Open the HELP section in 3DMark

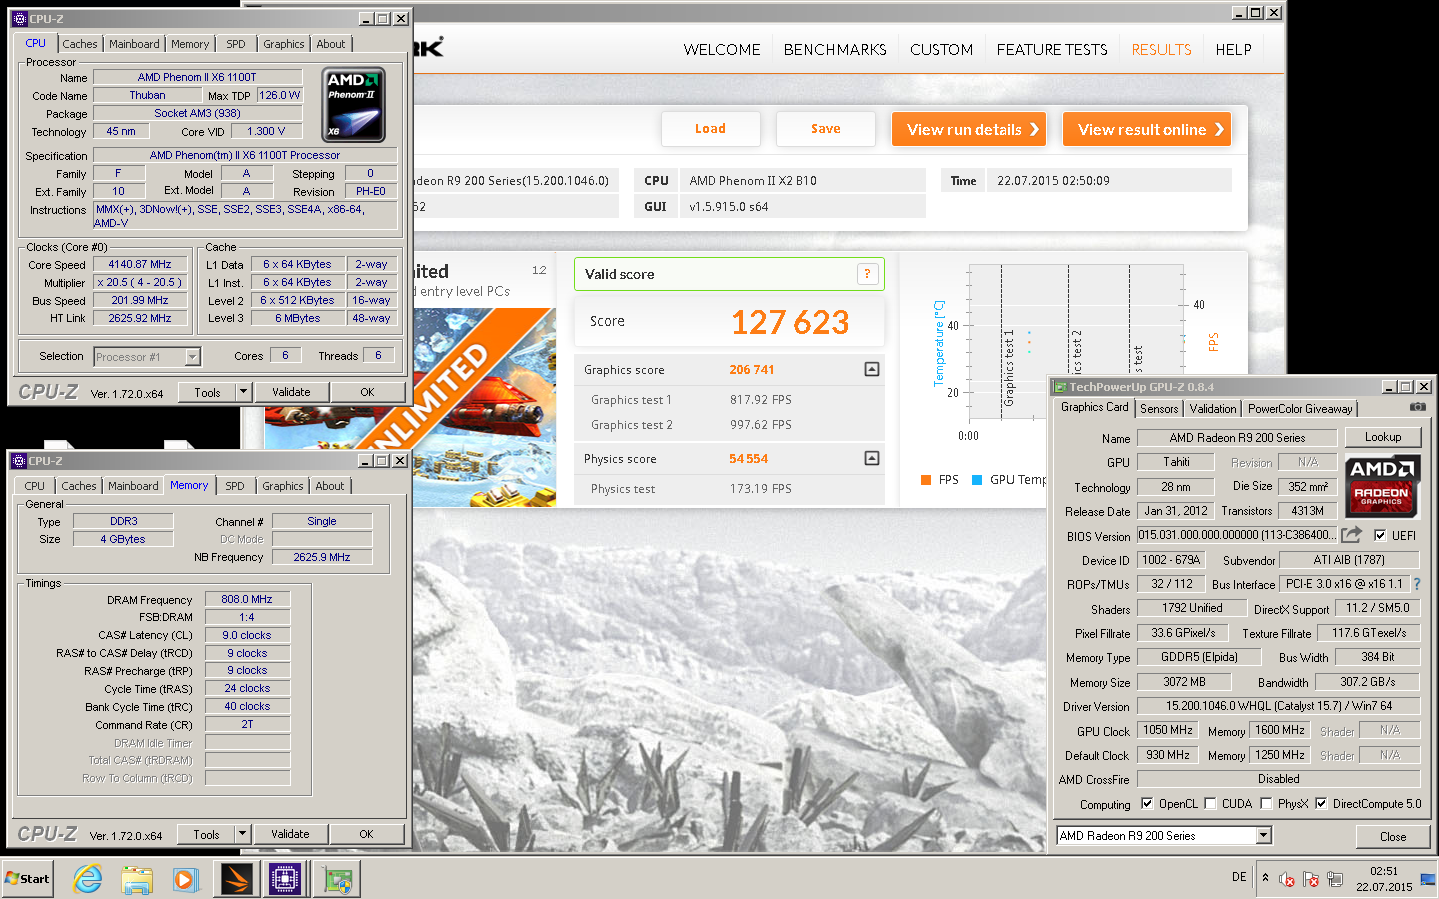pyautogui.click(x=1233, y=49)
